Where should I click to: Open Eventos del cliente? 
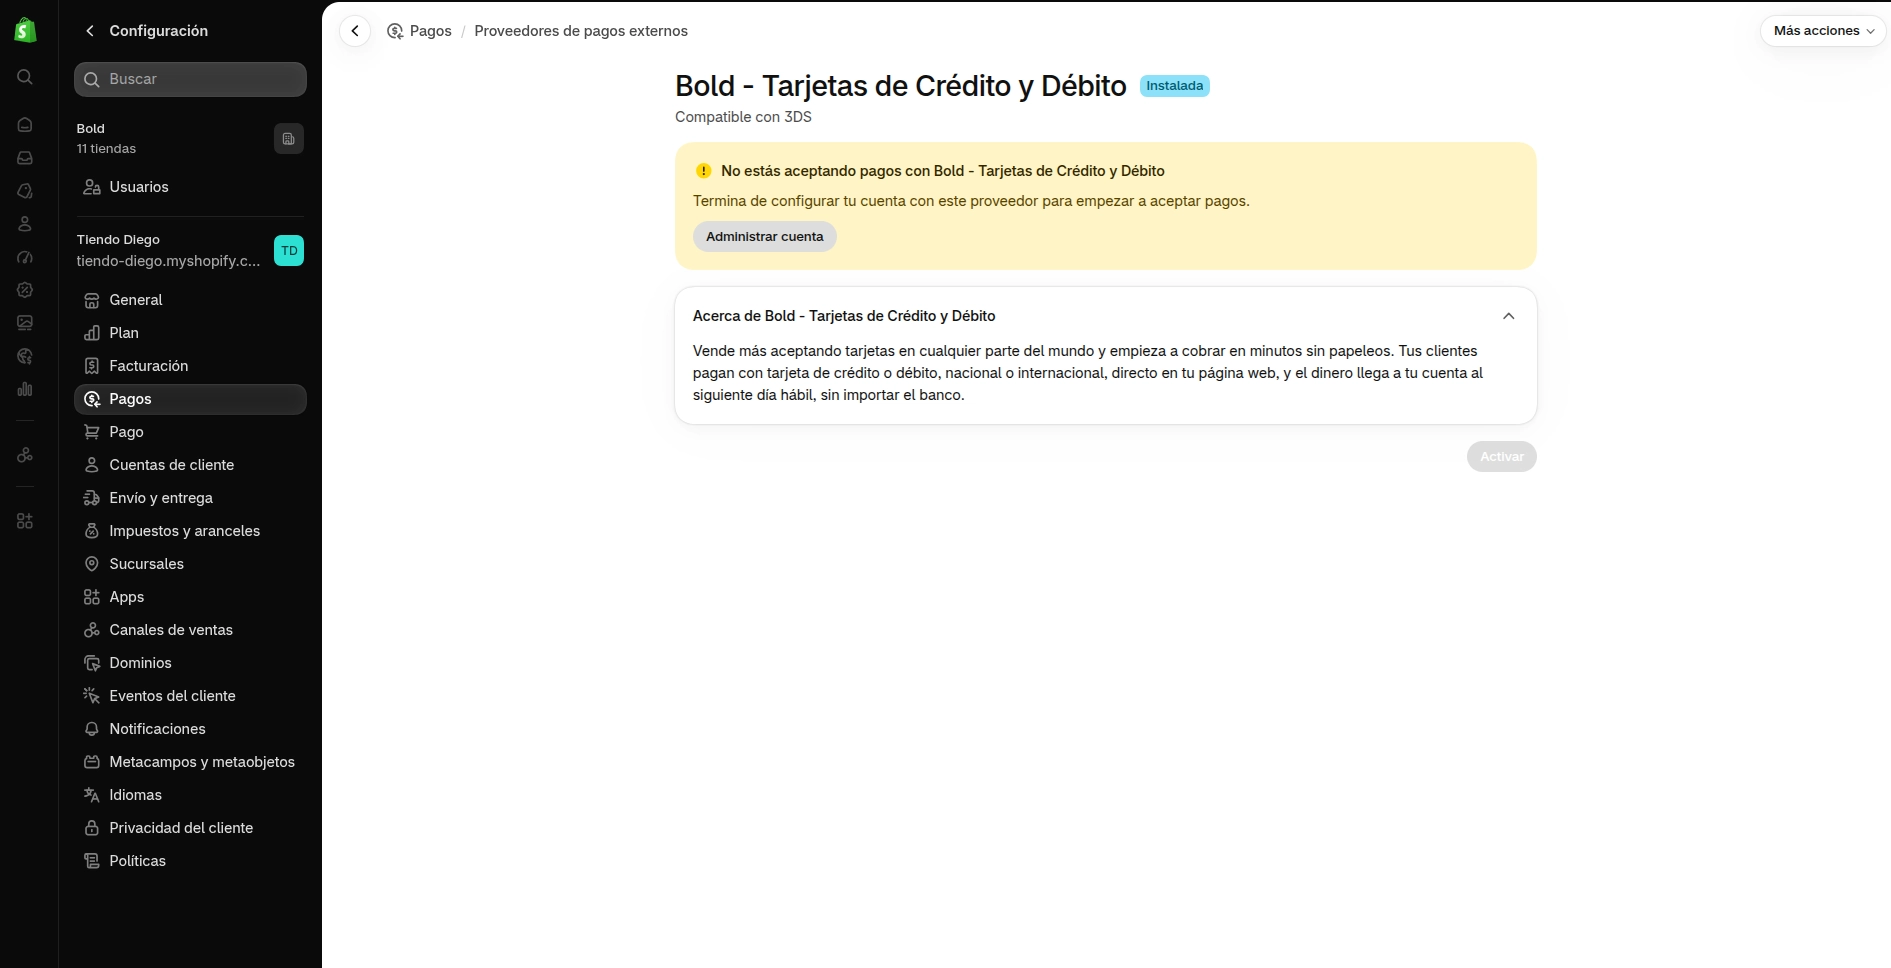[190, 696]
